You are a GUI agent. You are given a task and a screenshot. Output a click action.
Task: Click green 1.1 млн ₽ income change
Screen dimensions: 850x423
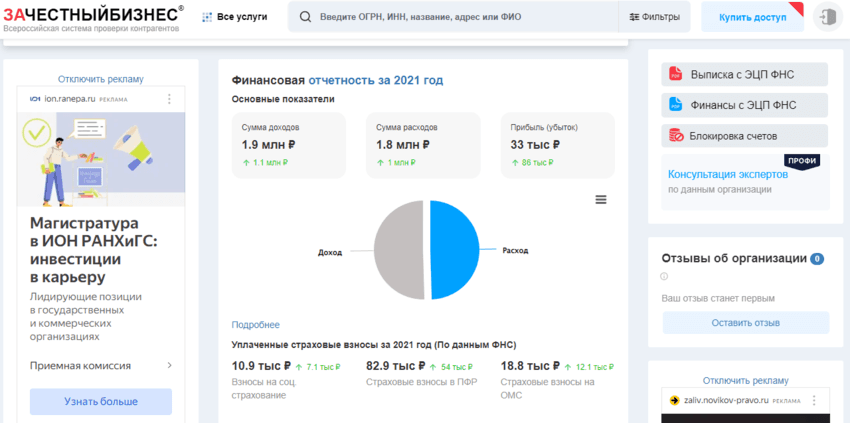pos(266,162)
